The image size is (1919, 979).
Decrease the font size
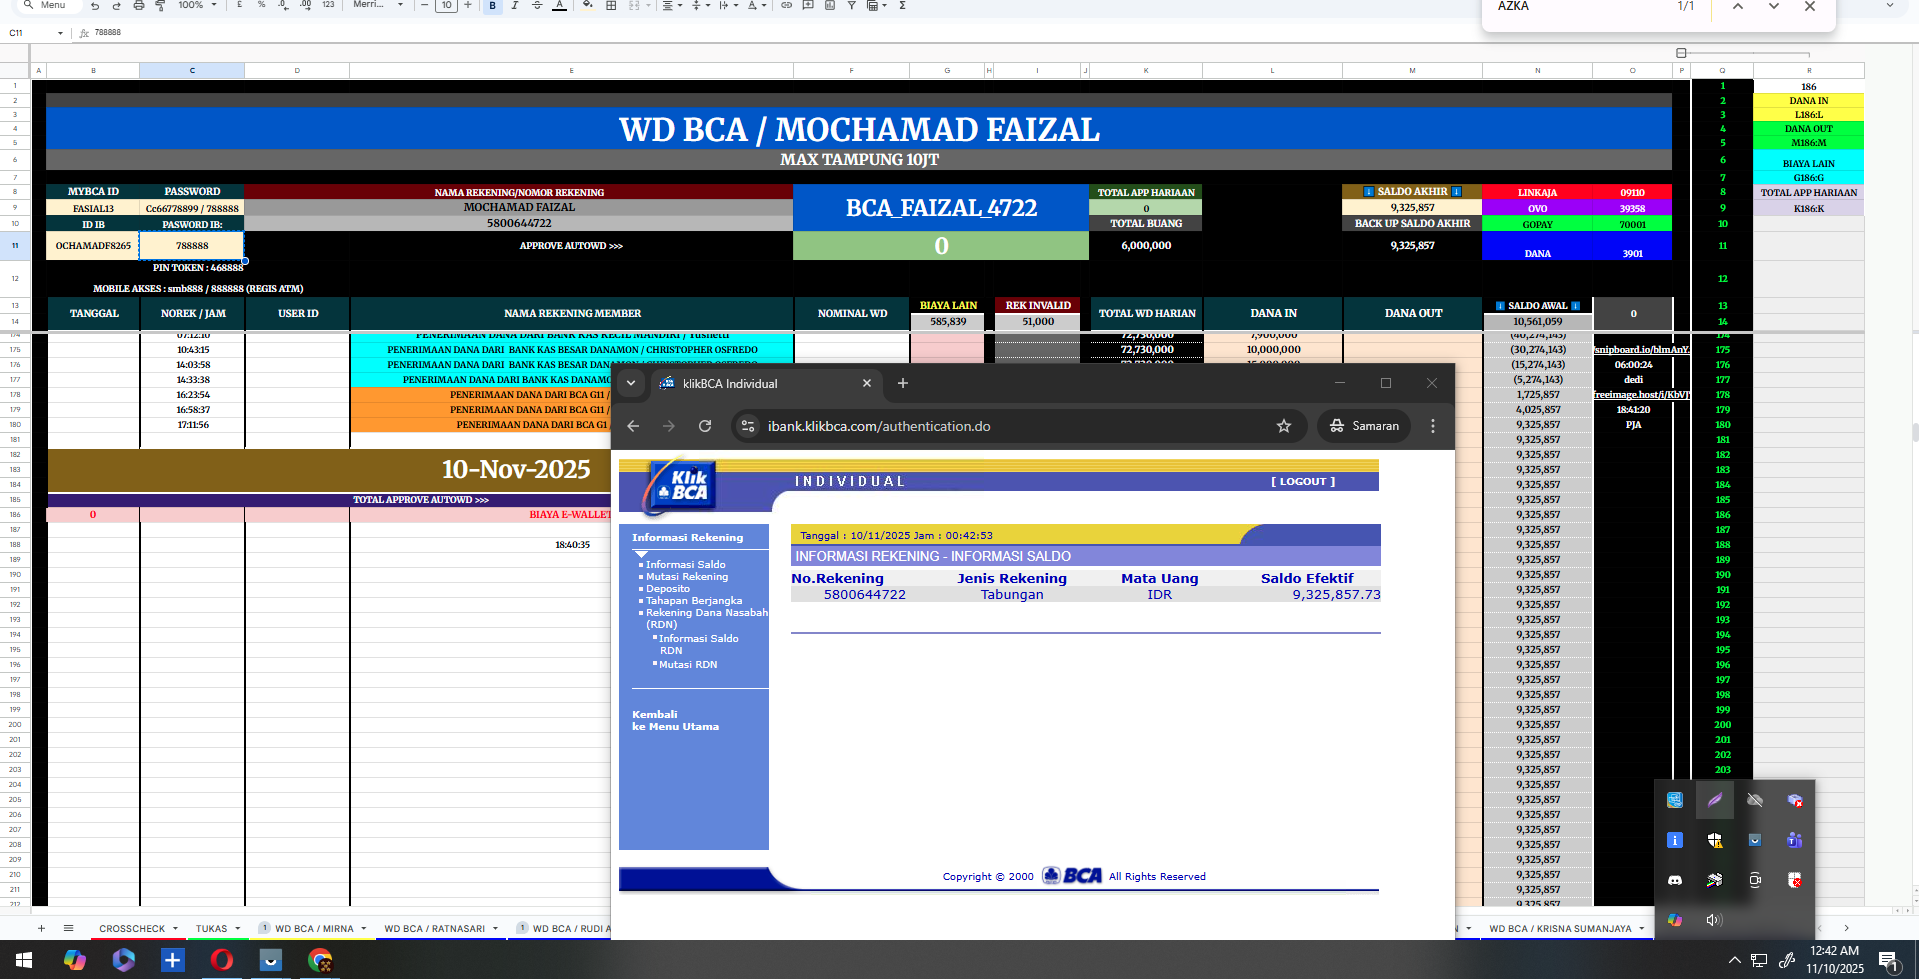click(424, 6)
